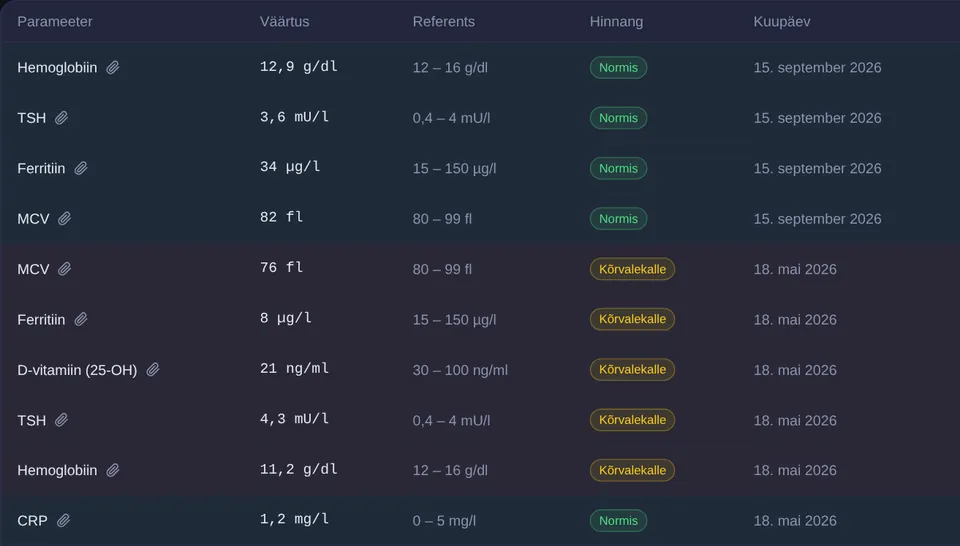Open attachment icon for D-vitamiin (25-OH)

[x=153, y=369]
